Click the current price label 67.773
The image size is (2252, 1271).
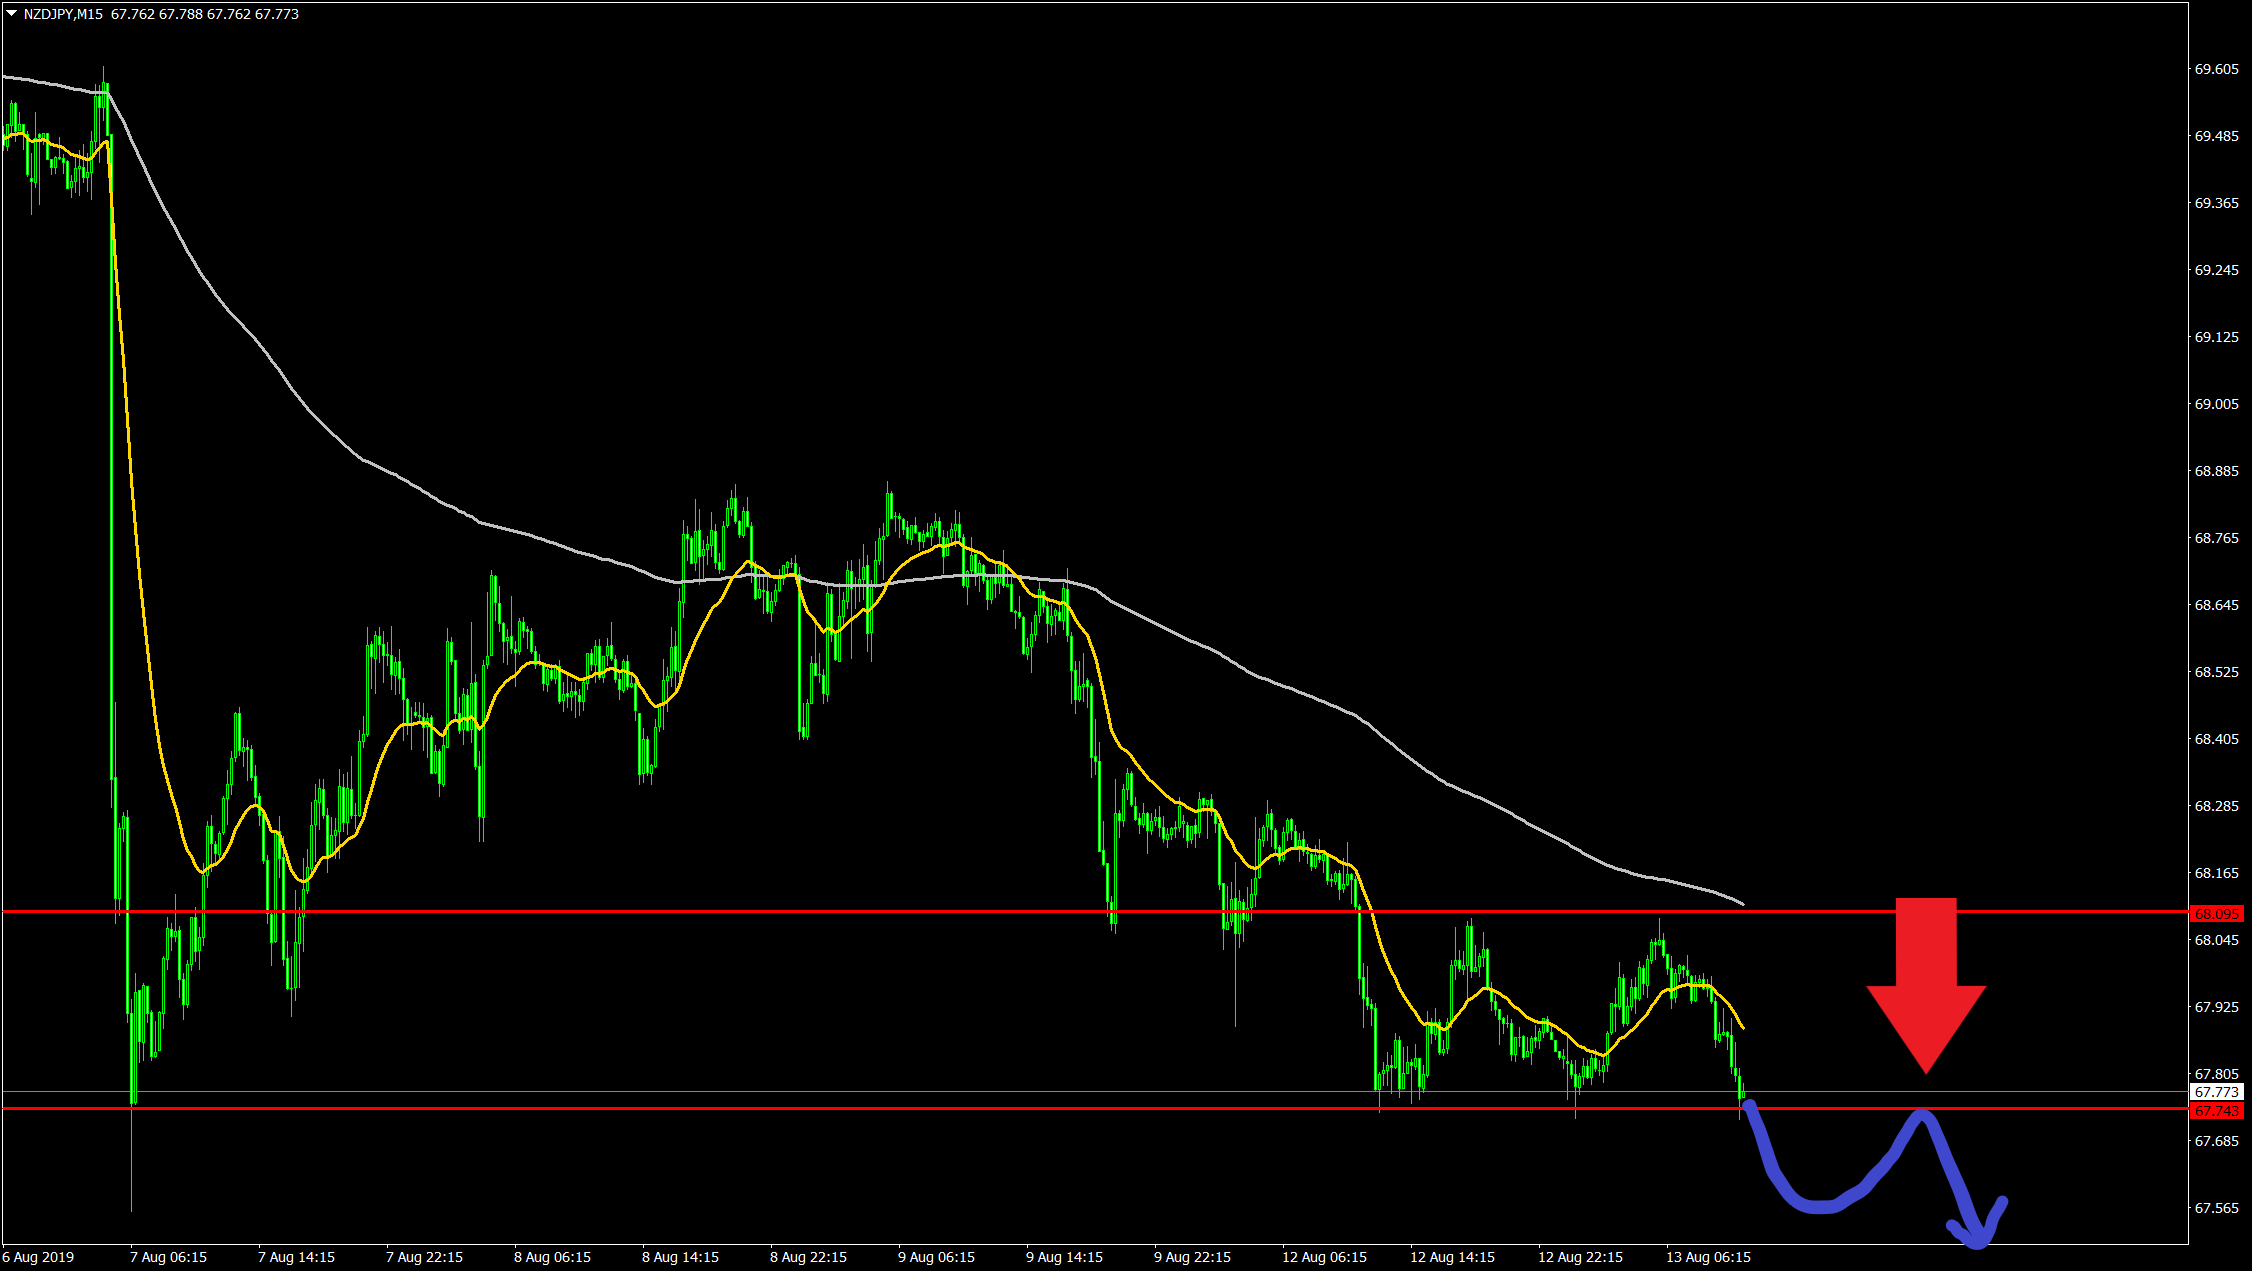(x=2216, y=1092)
